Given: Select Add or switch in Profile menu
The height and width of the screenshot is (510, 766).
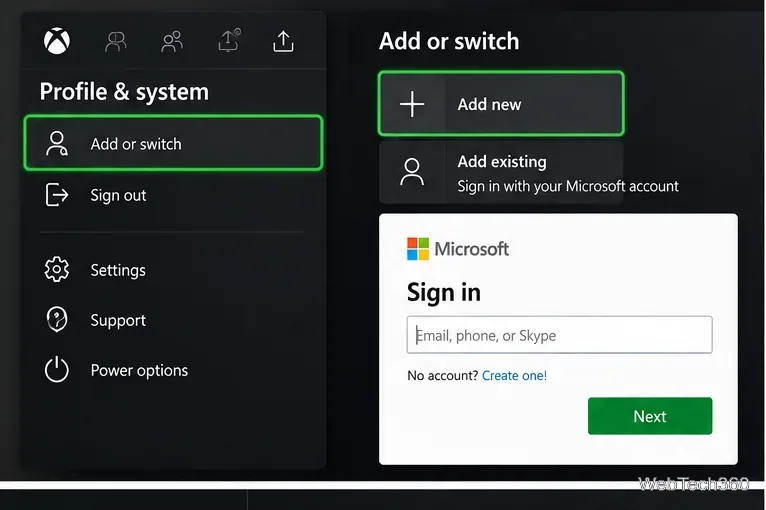Looking at the screenshot, I should pos(173,143).
